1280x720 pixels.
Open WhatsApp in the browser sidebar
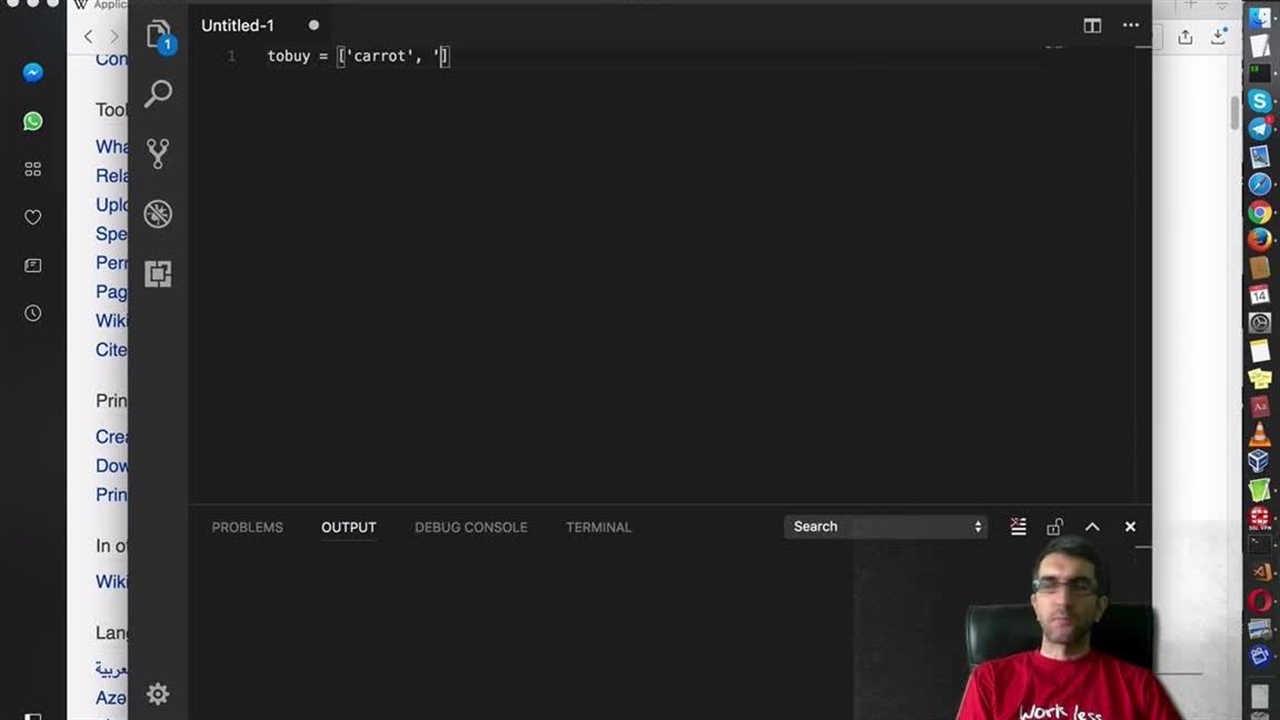tap(33, 121)
